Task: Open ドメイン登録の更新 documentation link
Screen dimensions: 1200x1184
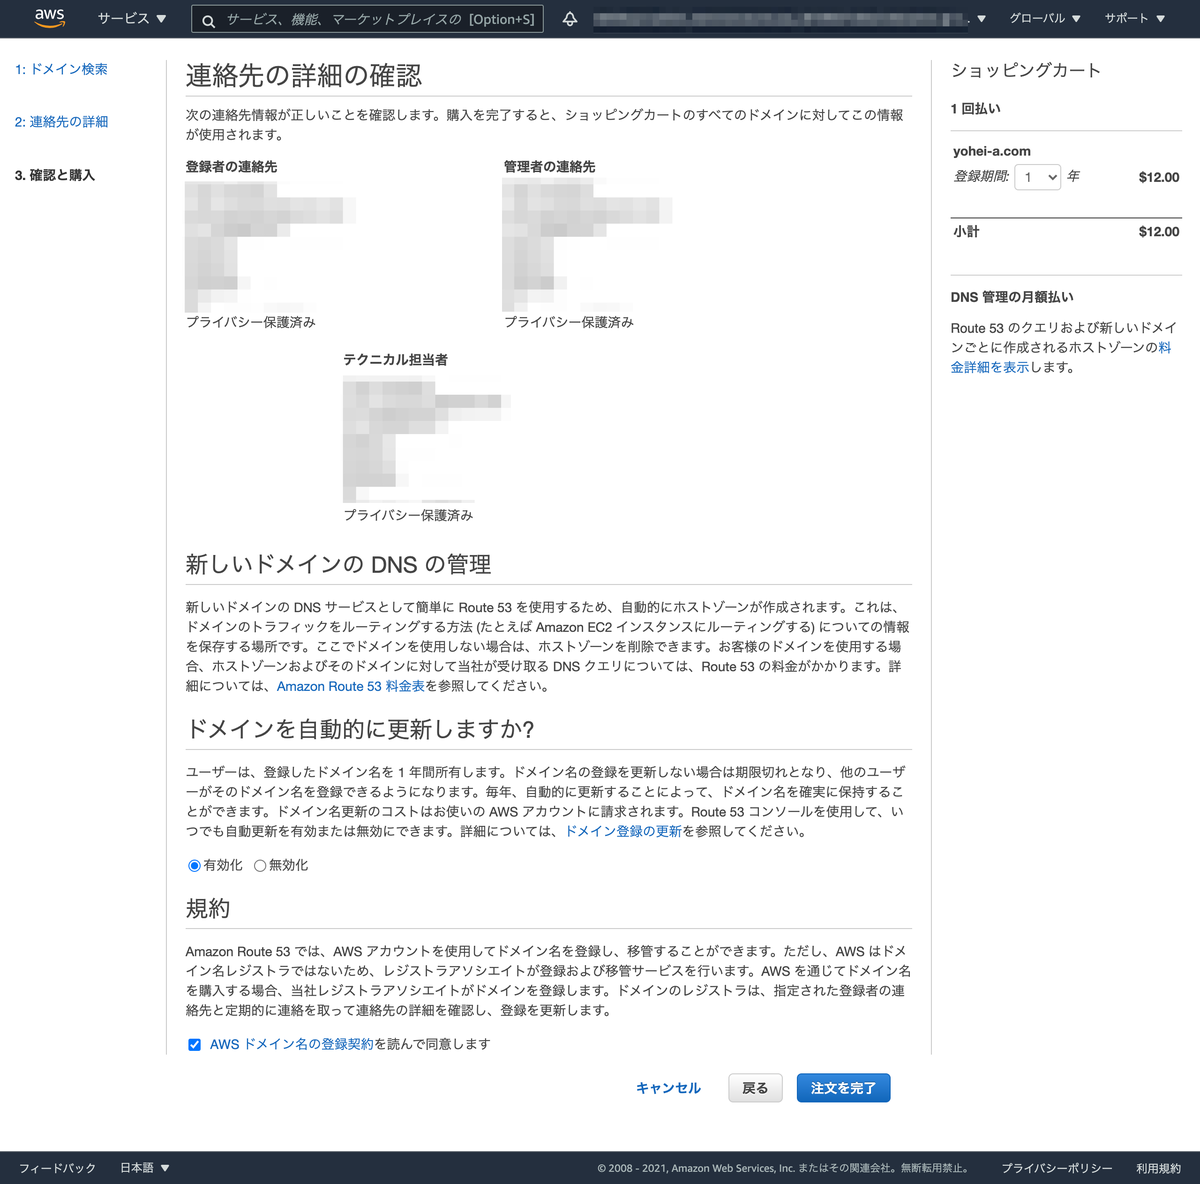Action: coord(623,831)
